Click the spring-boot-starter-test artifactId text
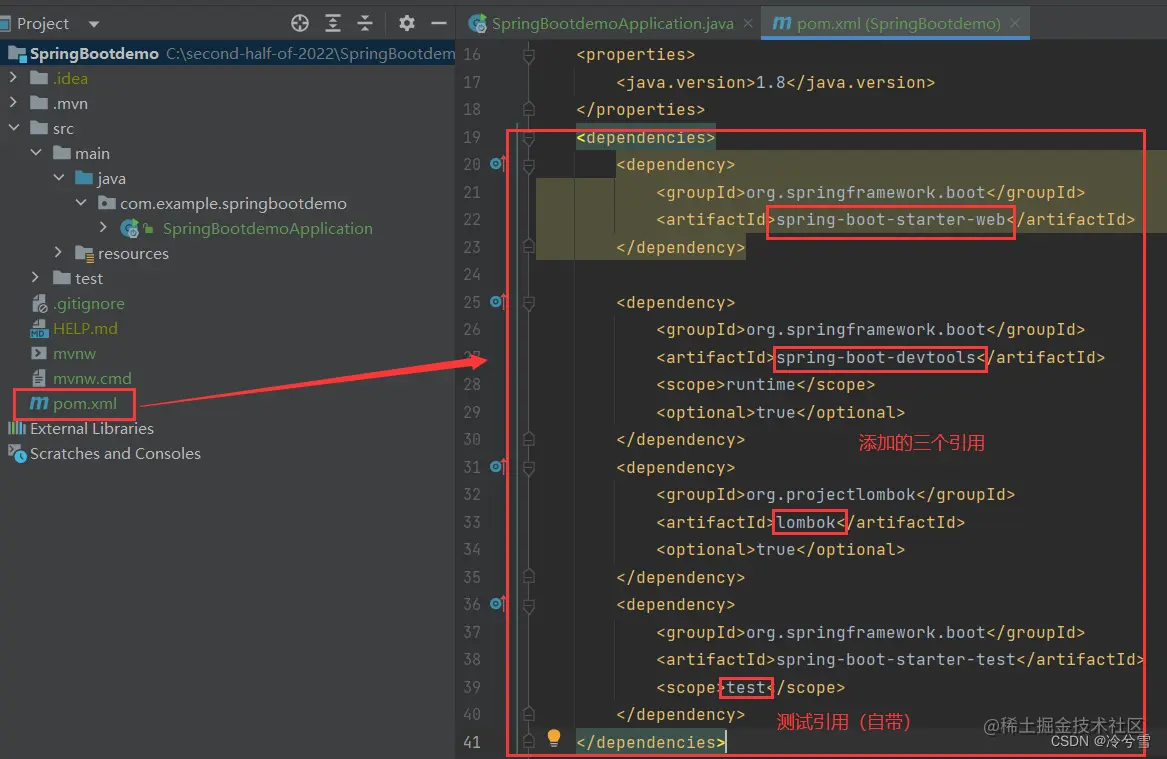The height and width of the screenshot is (759, 1167). [x=895, y=659]
